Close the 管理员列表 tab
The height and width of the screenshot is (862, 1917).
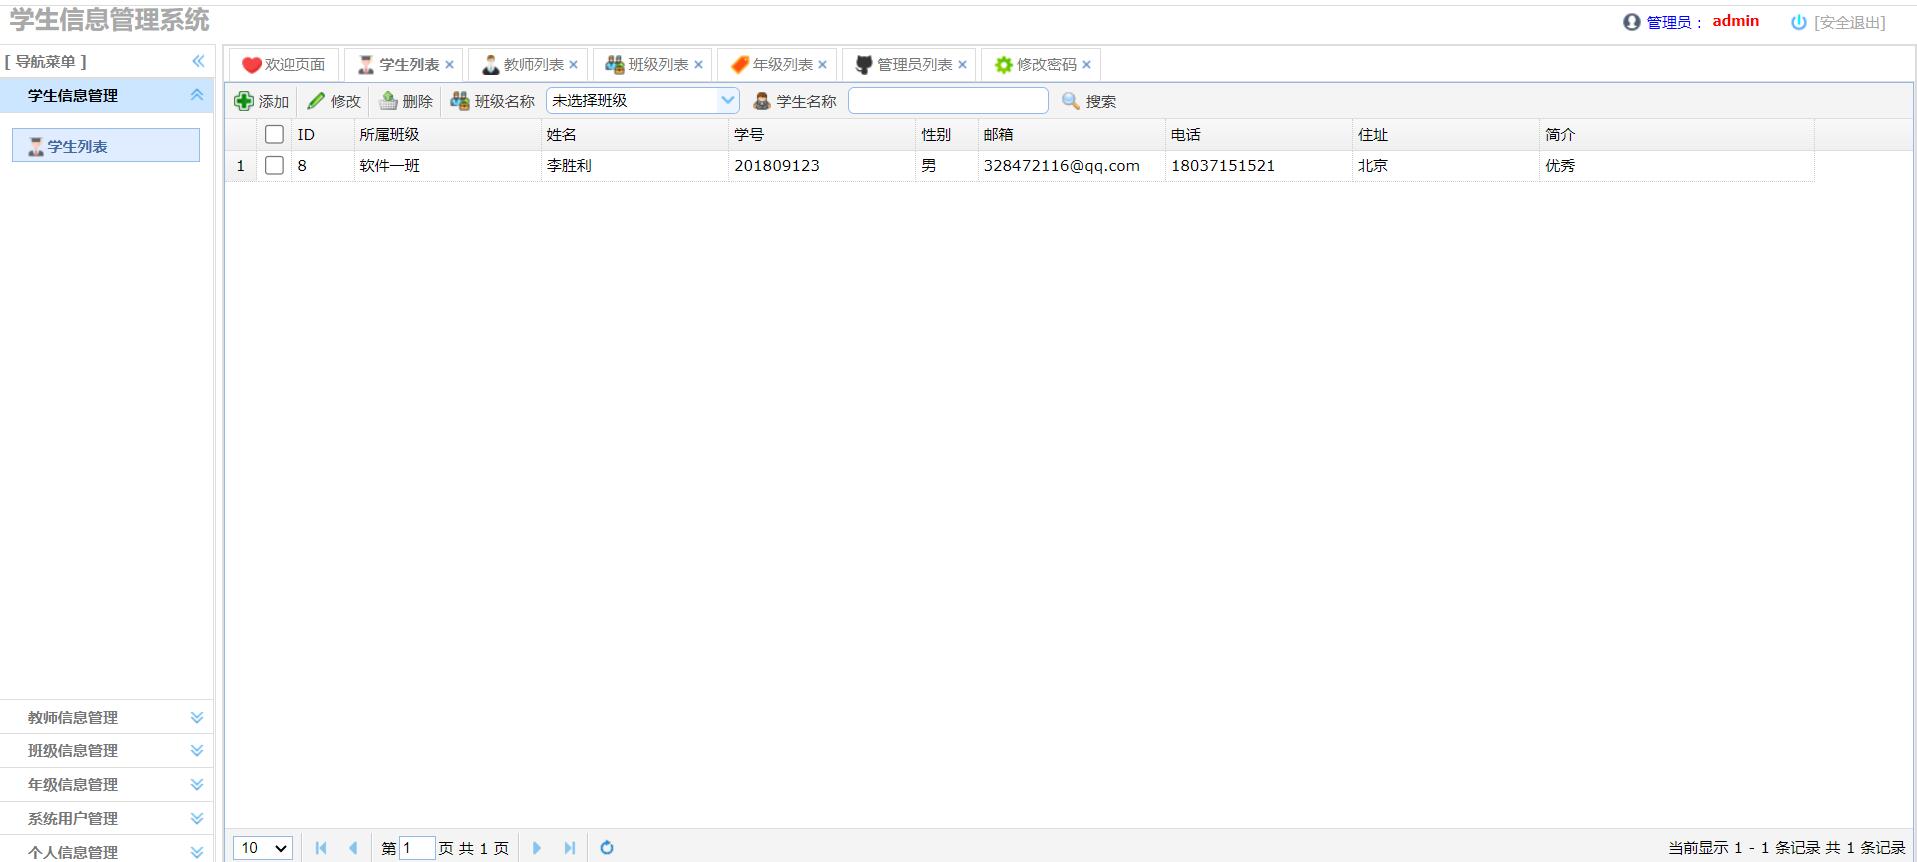[962, 65]
